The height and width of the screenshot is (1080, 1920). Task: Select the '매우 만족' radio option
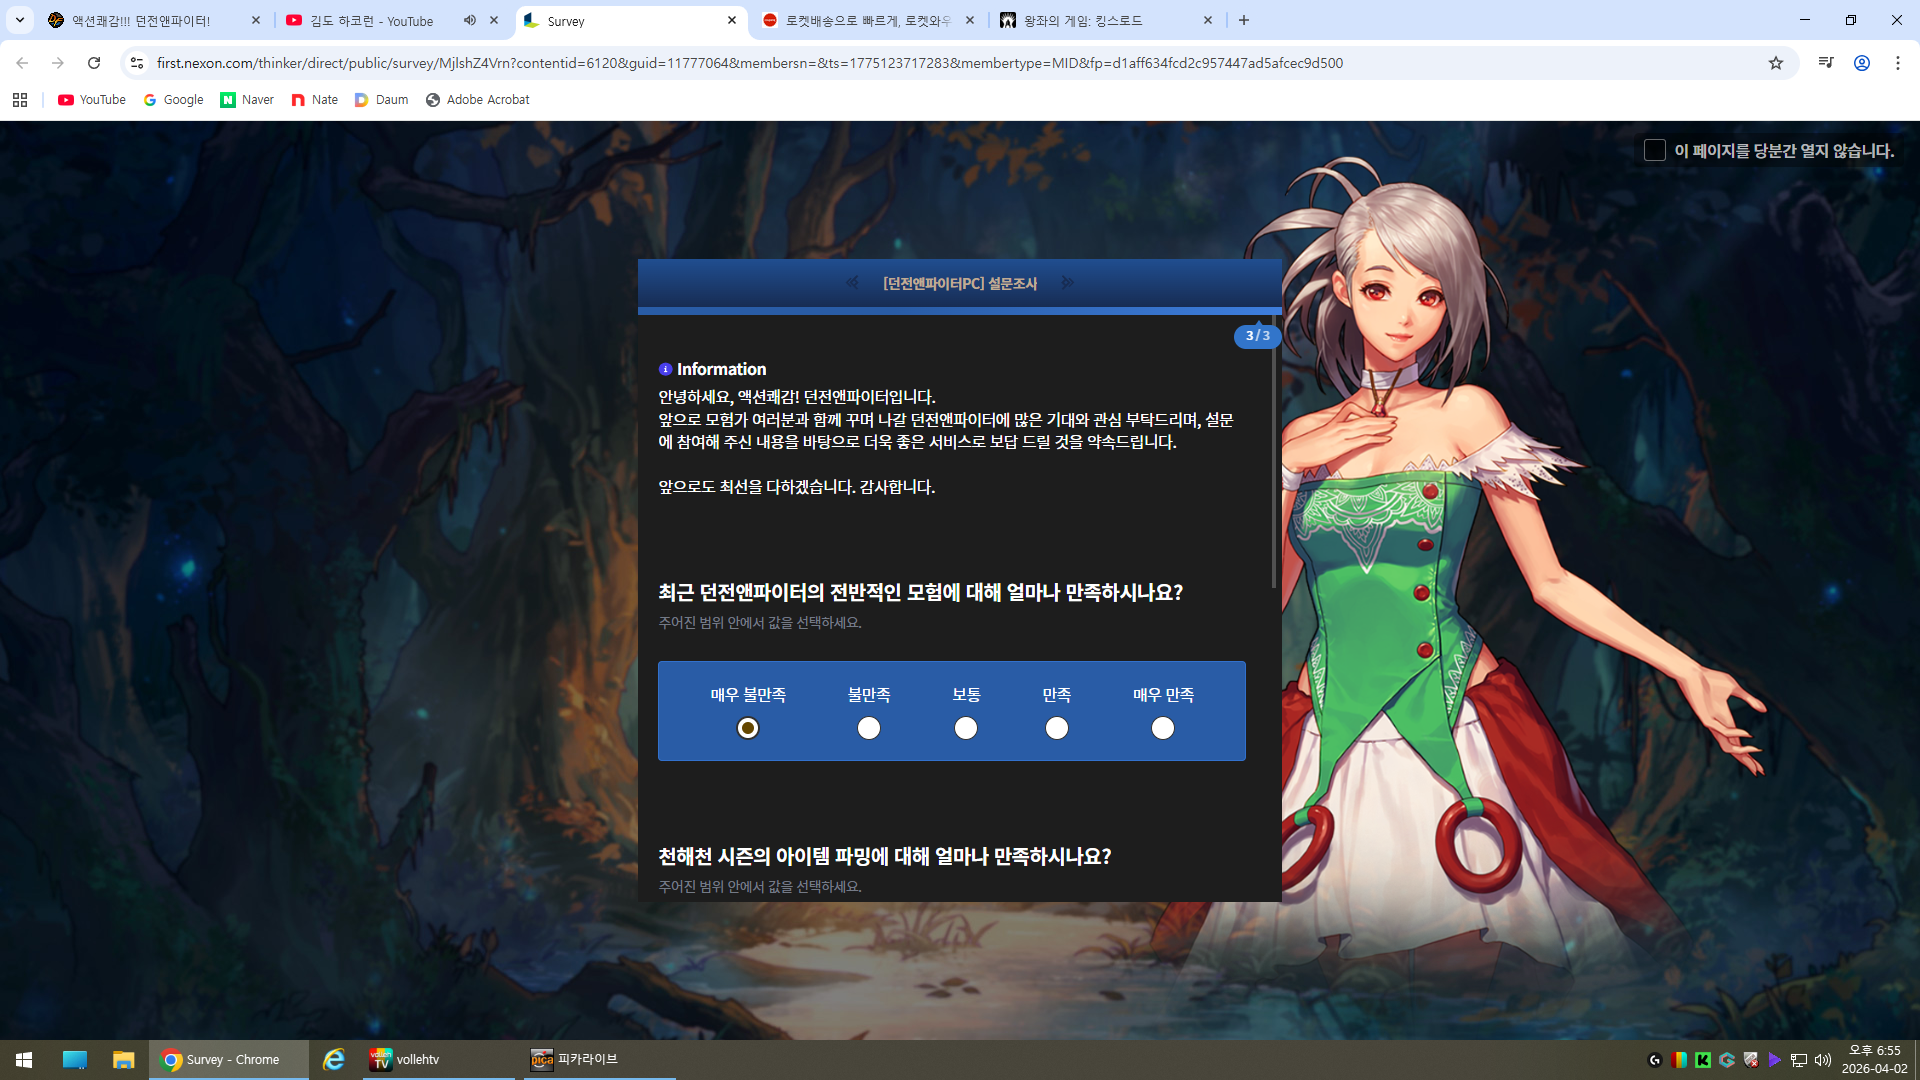[x=1162, y=728]
